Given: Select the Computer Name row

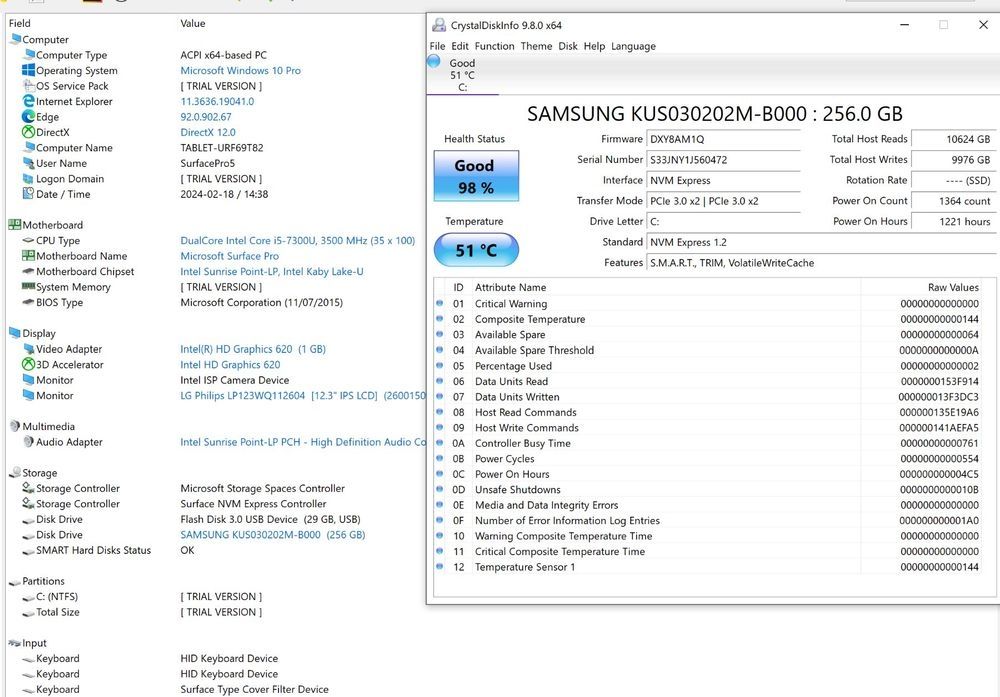Looking at the screenshot, I should 217,147.
